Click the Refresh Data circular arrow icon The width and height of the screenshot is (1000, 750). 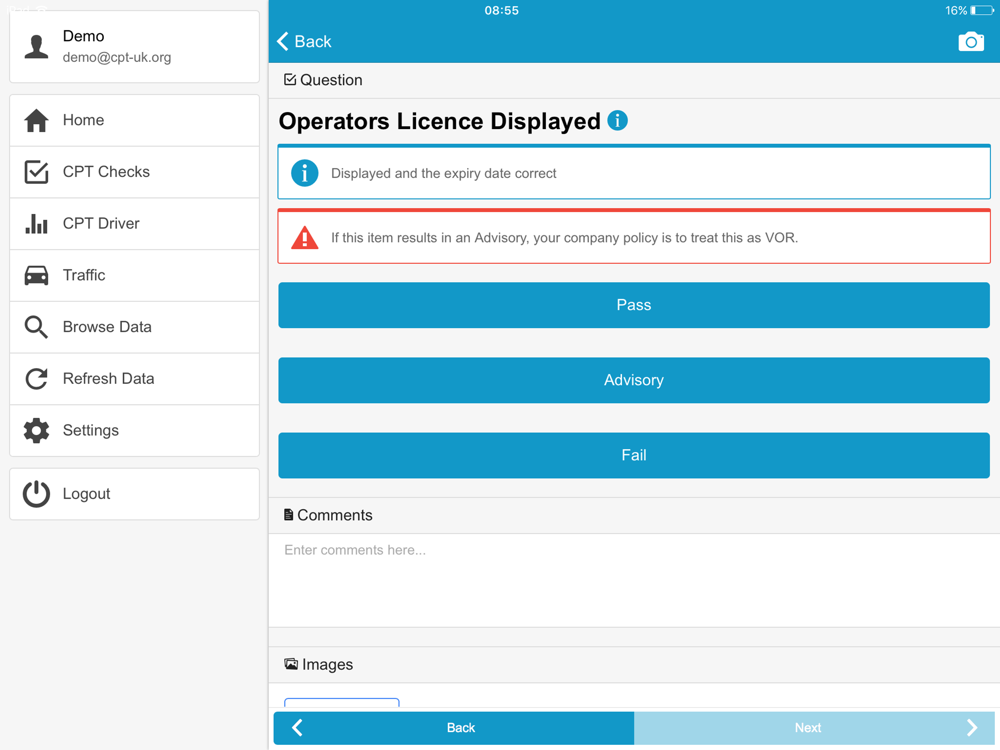tap(37, 379)
